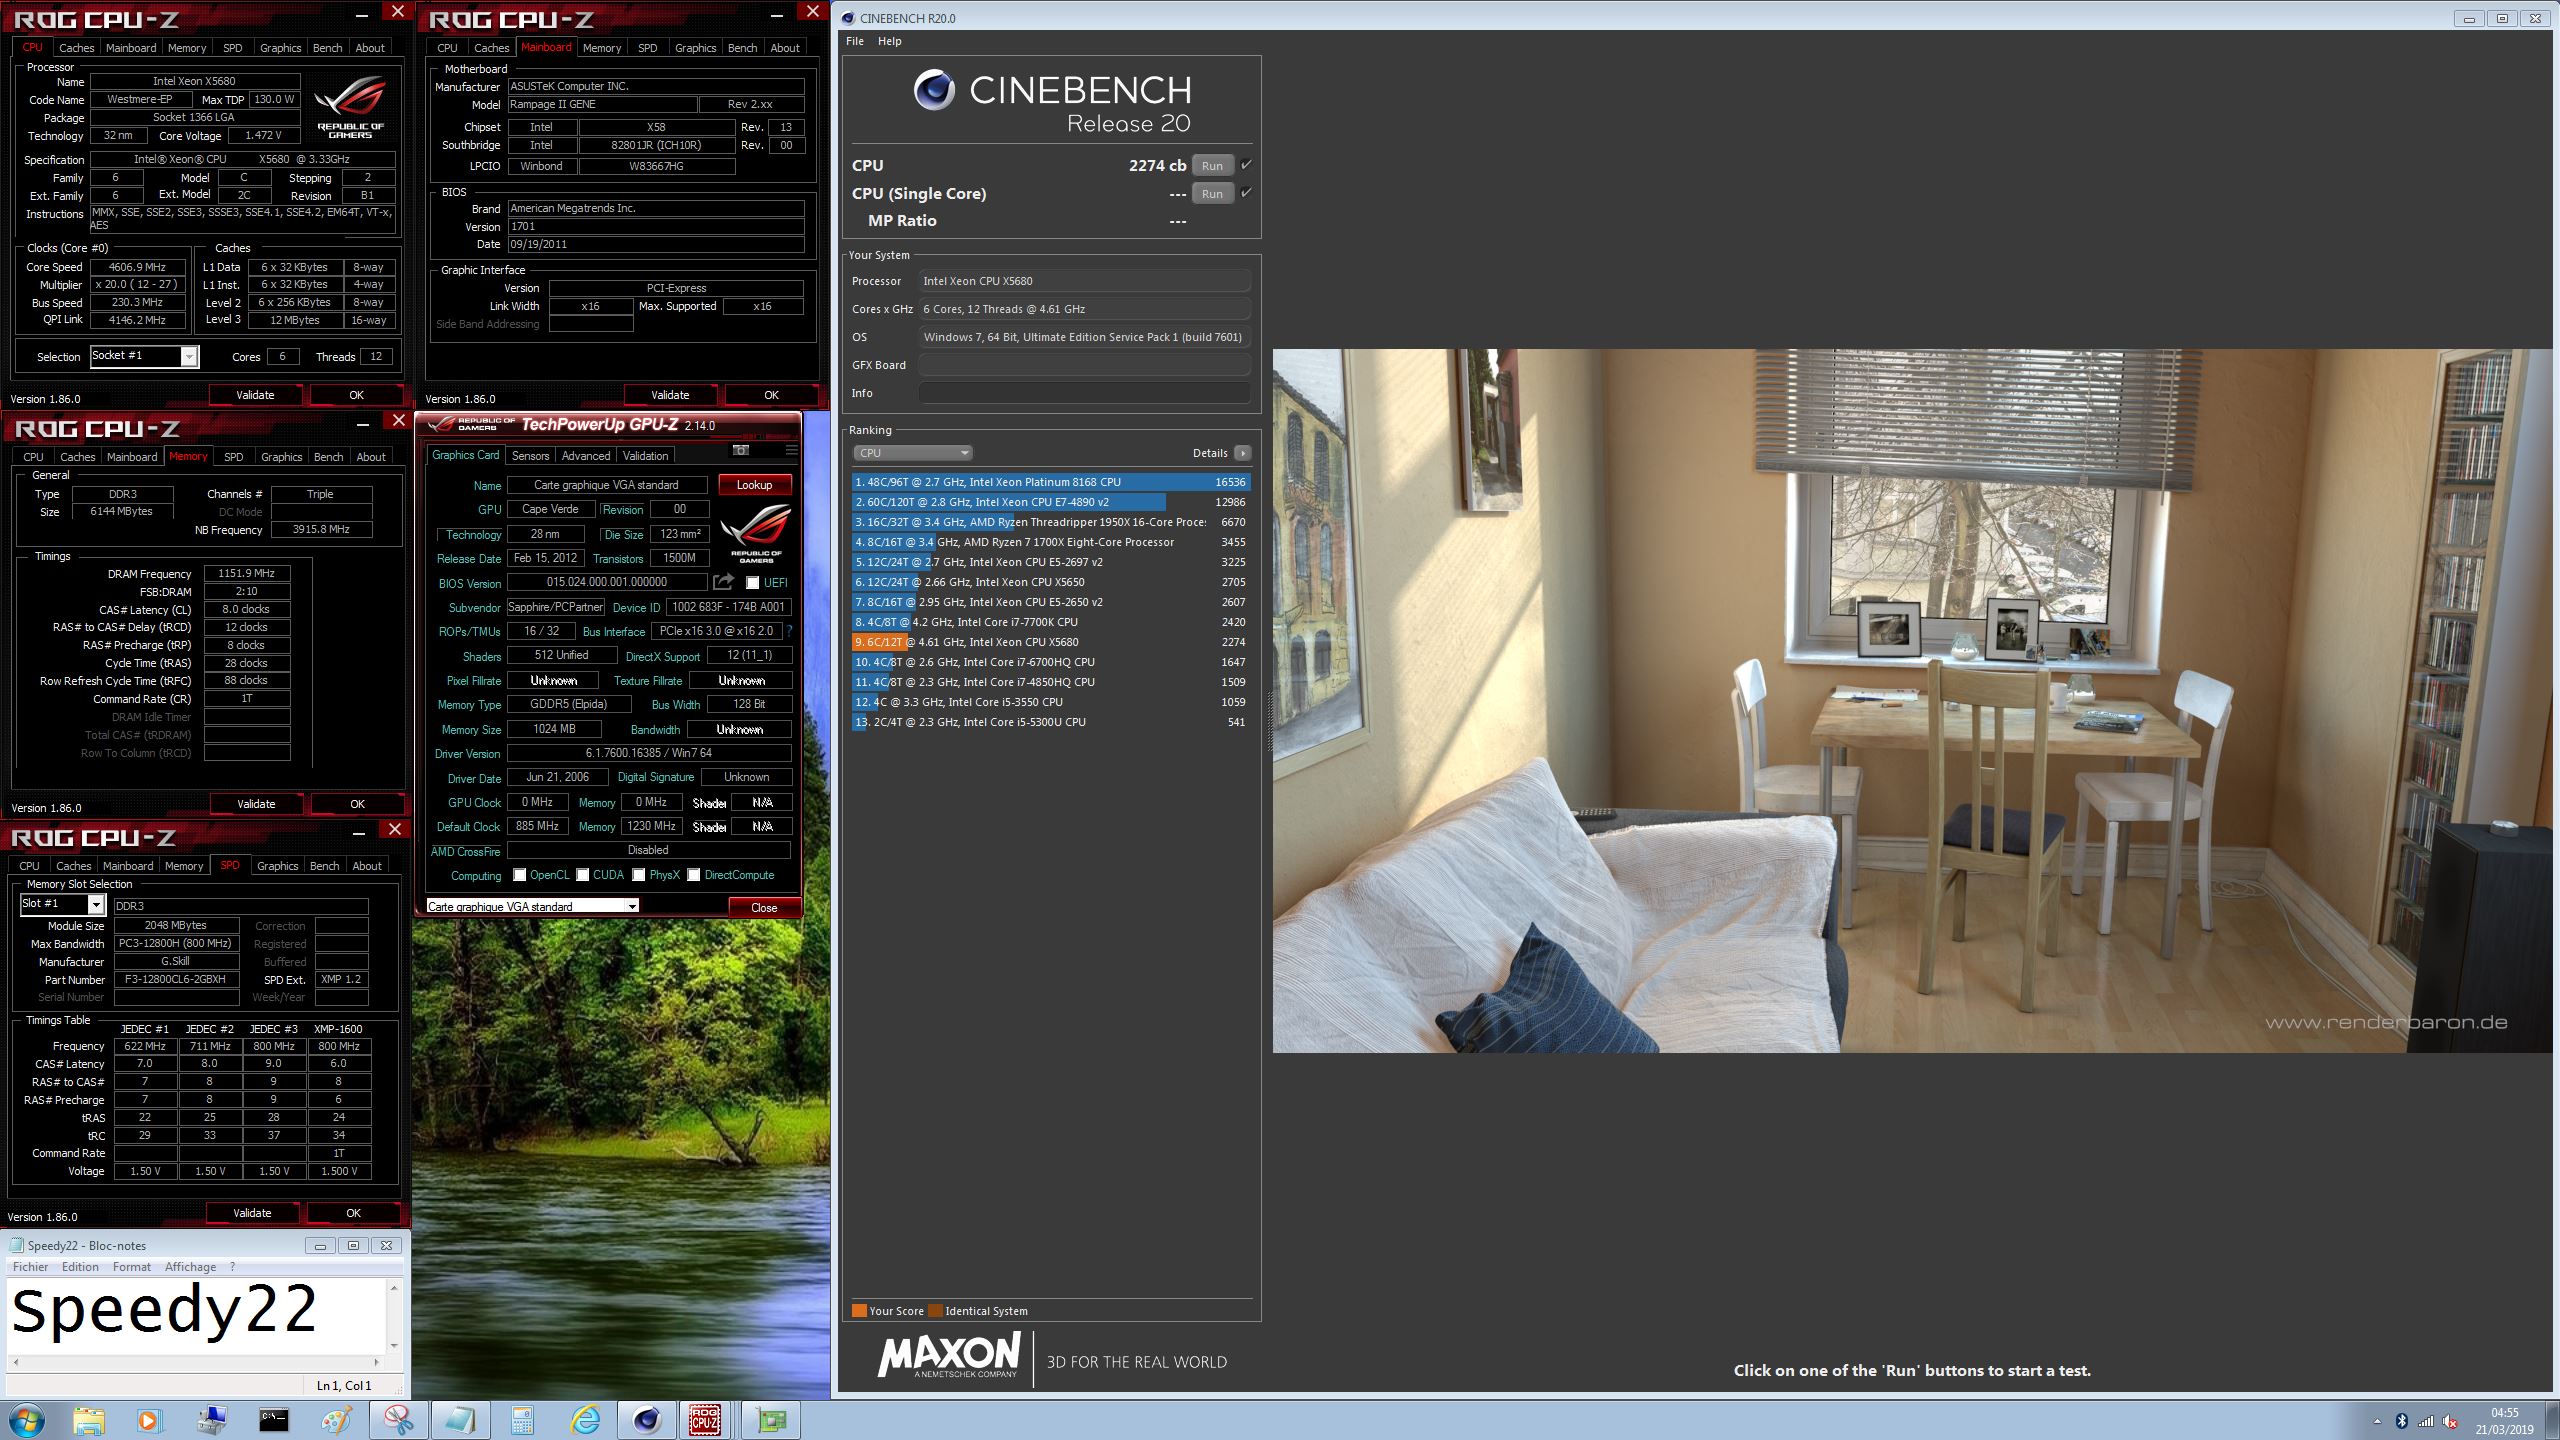Click Validate in the CPU-Z Mainboard window
Screen dimensions: 2560x1440
click(x=670, y=395)
